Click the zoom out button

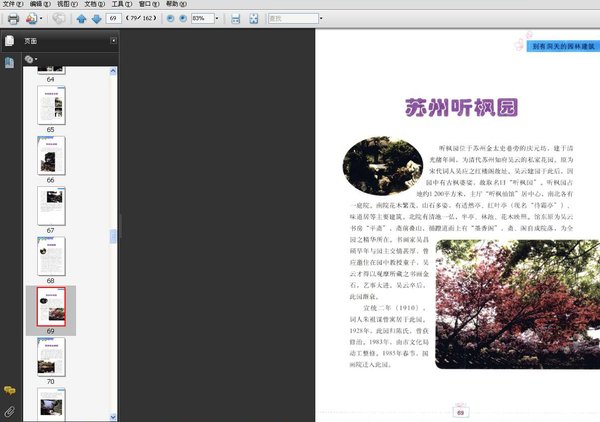coord(170,18)
